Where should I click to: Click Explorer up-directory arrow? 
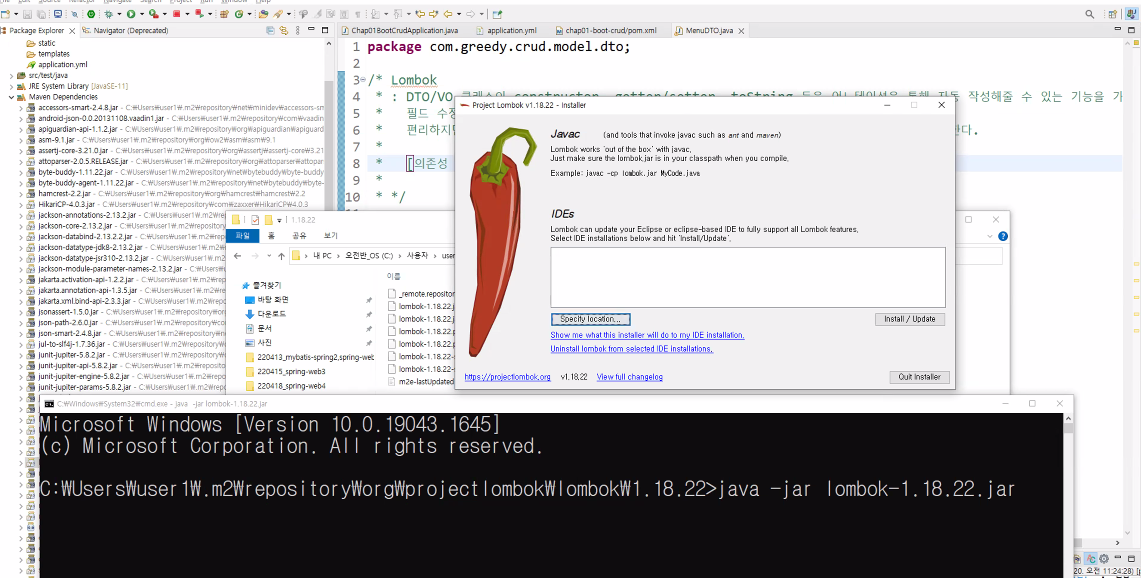point(281,256)
